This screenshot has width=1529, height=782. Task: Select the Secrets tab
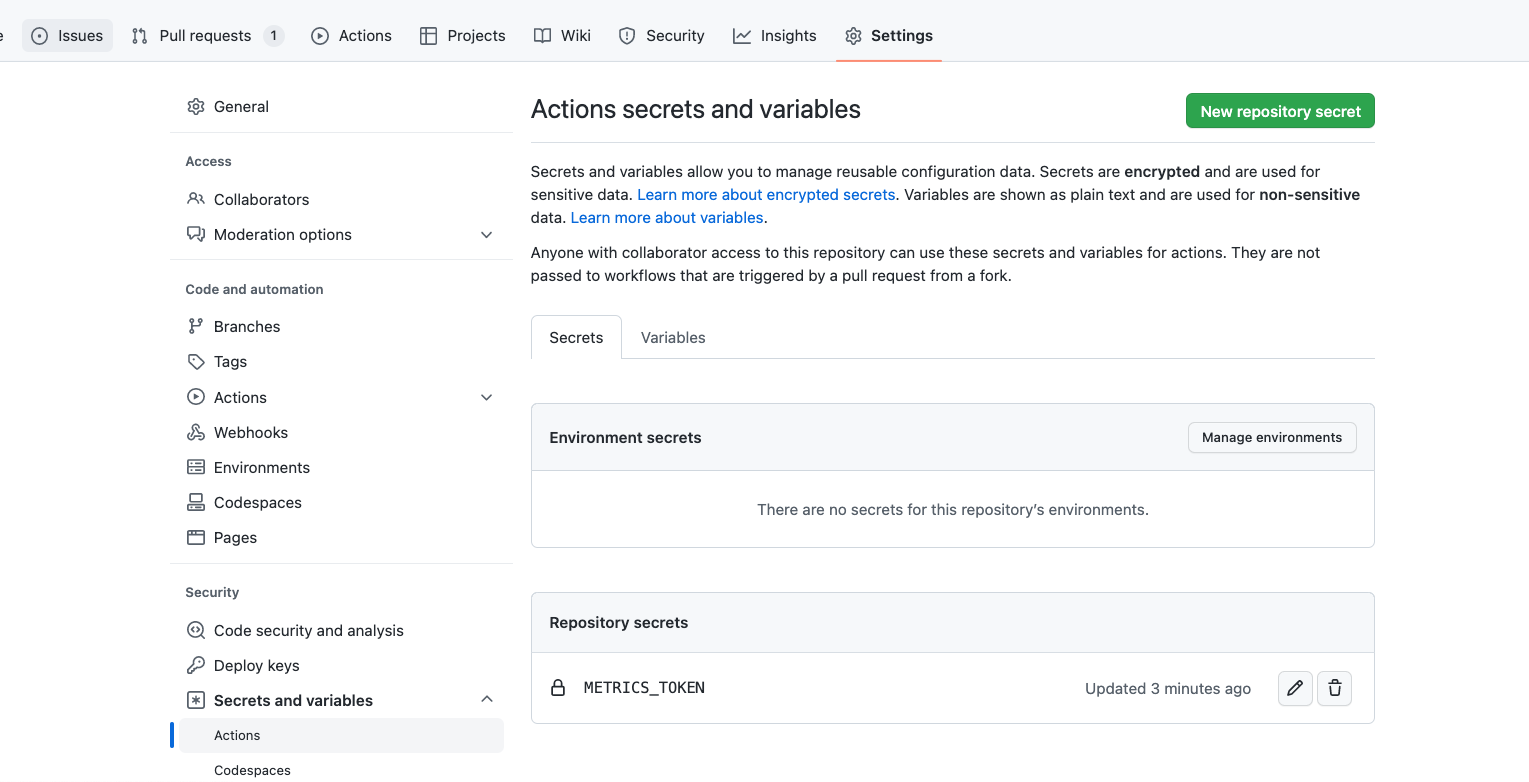(x=576, y=338)
